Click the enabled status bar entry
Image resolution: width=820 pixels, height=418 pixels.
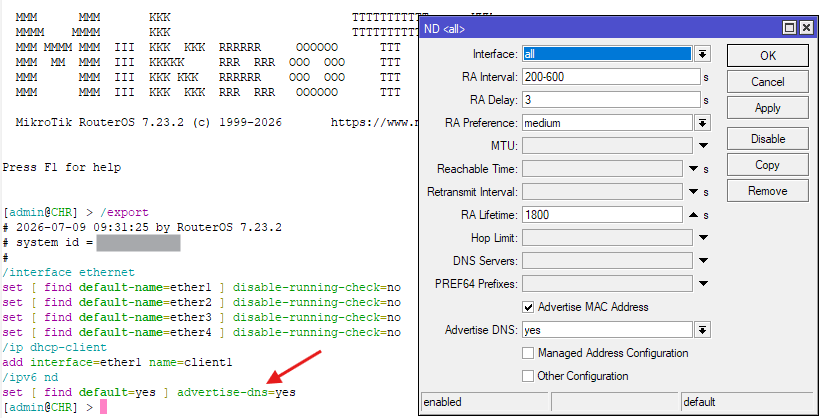point(485,402)
